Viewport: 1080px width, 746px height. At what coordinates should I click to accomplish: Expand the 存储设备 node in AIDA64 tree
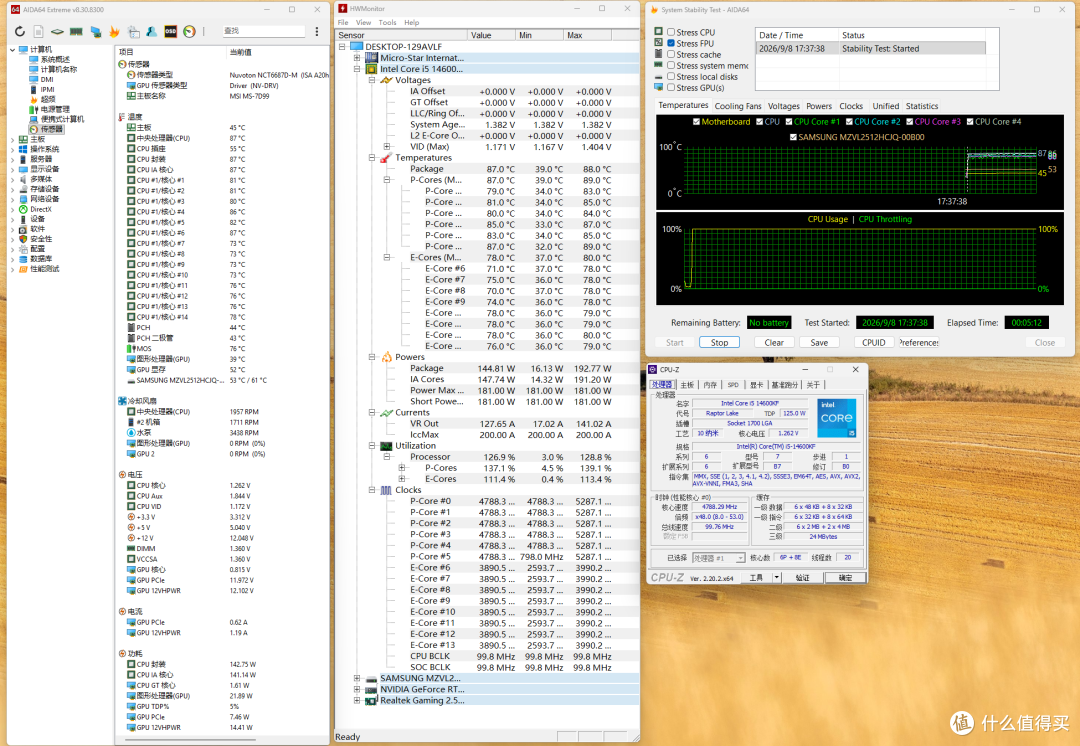pos(12,189)
